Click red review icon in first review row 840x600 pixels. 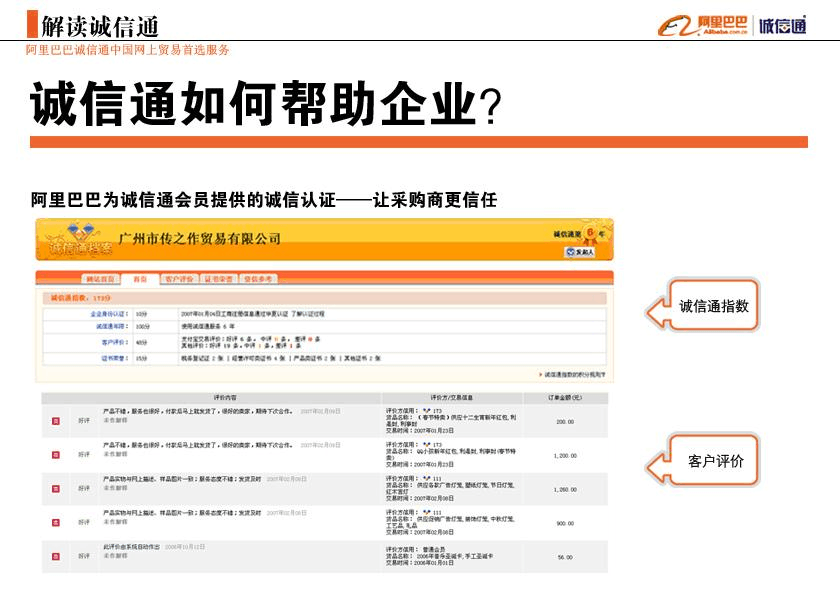[56, 421]
